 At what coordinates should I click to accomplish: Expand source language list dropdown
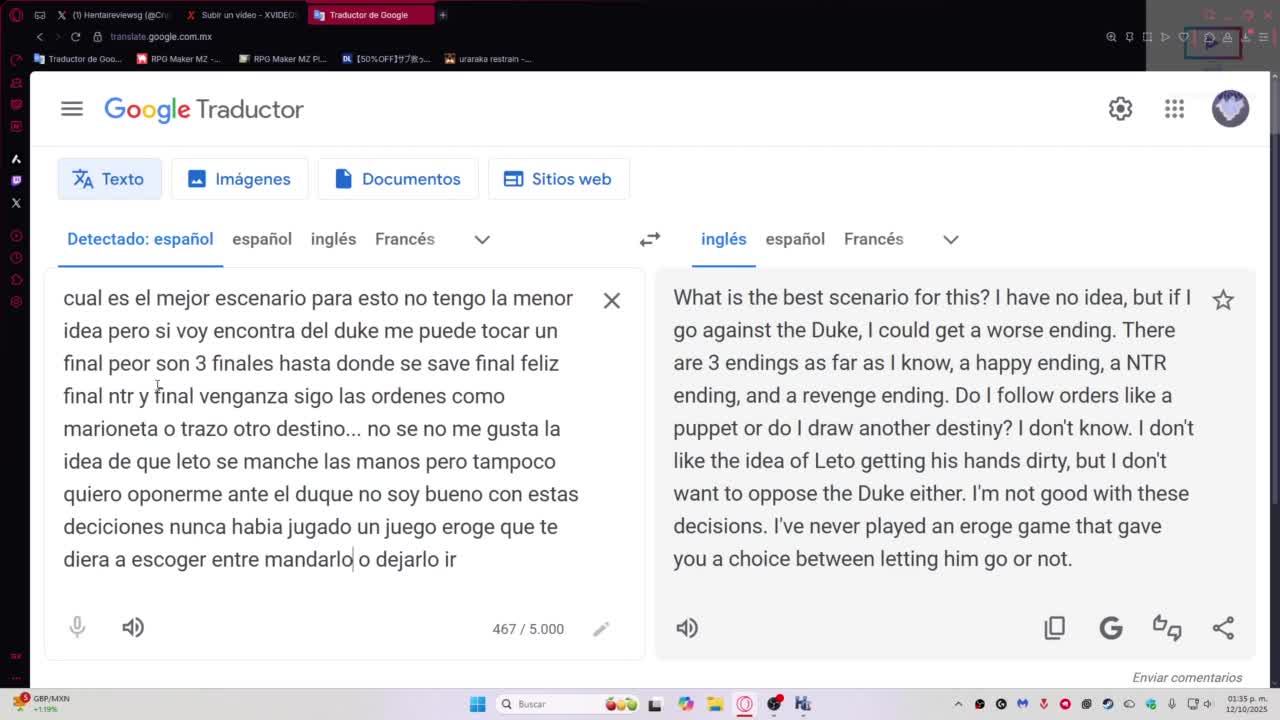(x=482, y=239)
